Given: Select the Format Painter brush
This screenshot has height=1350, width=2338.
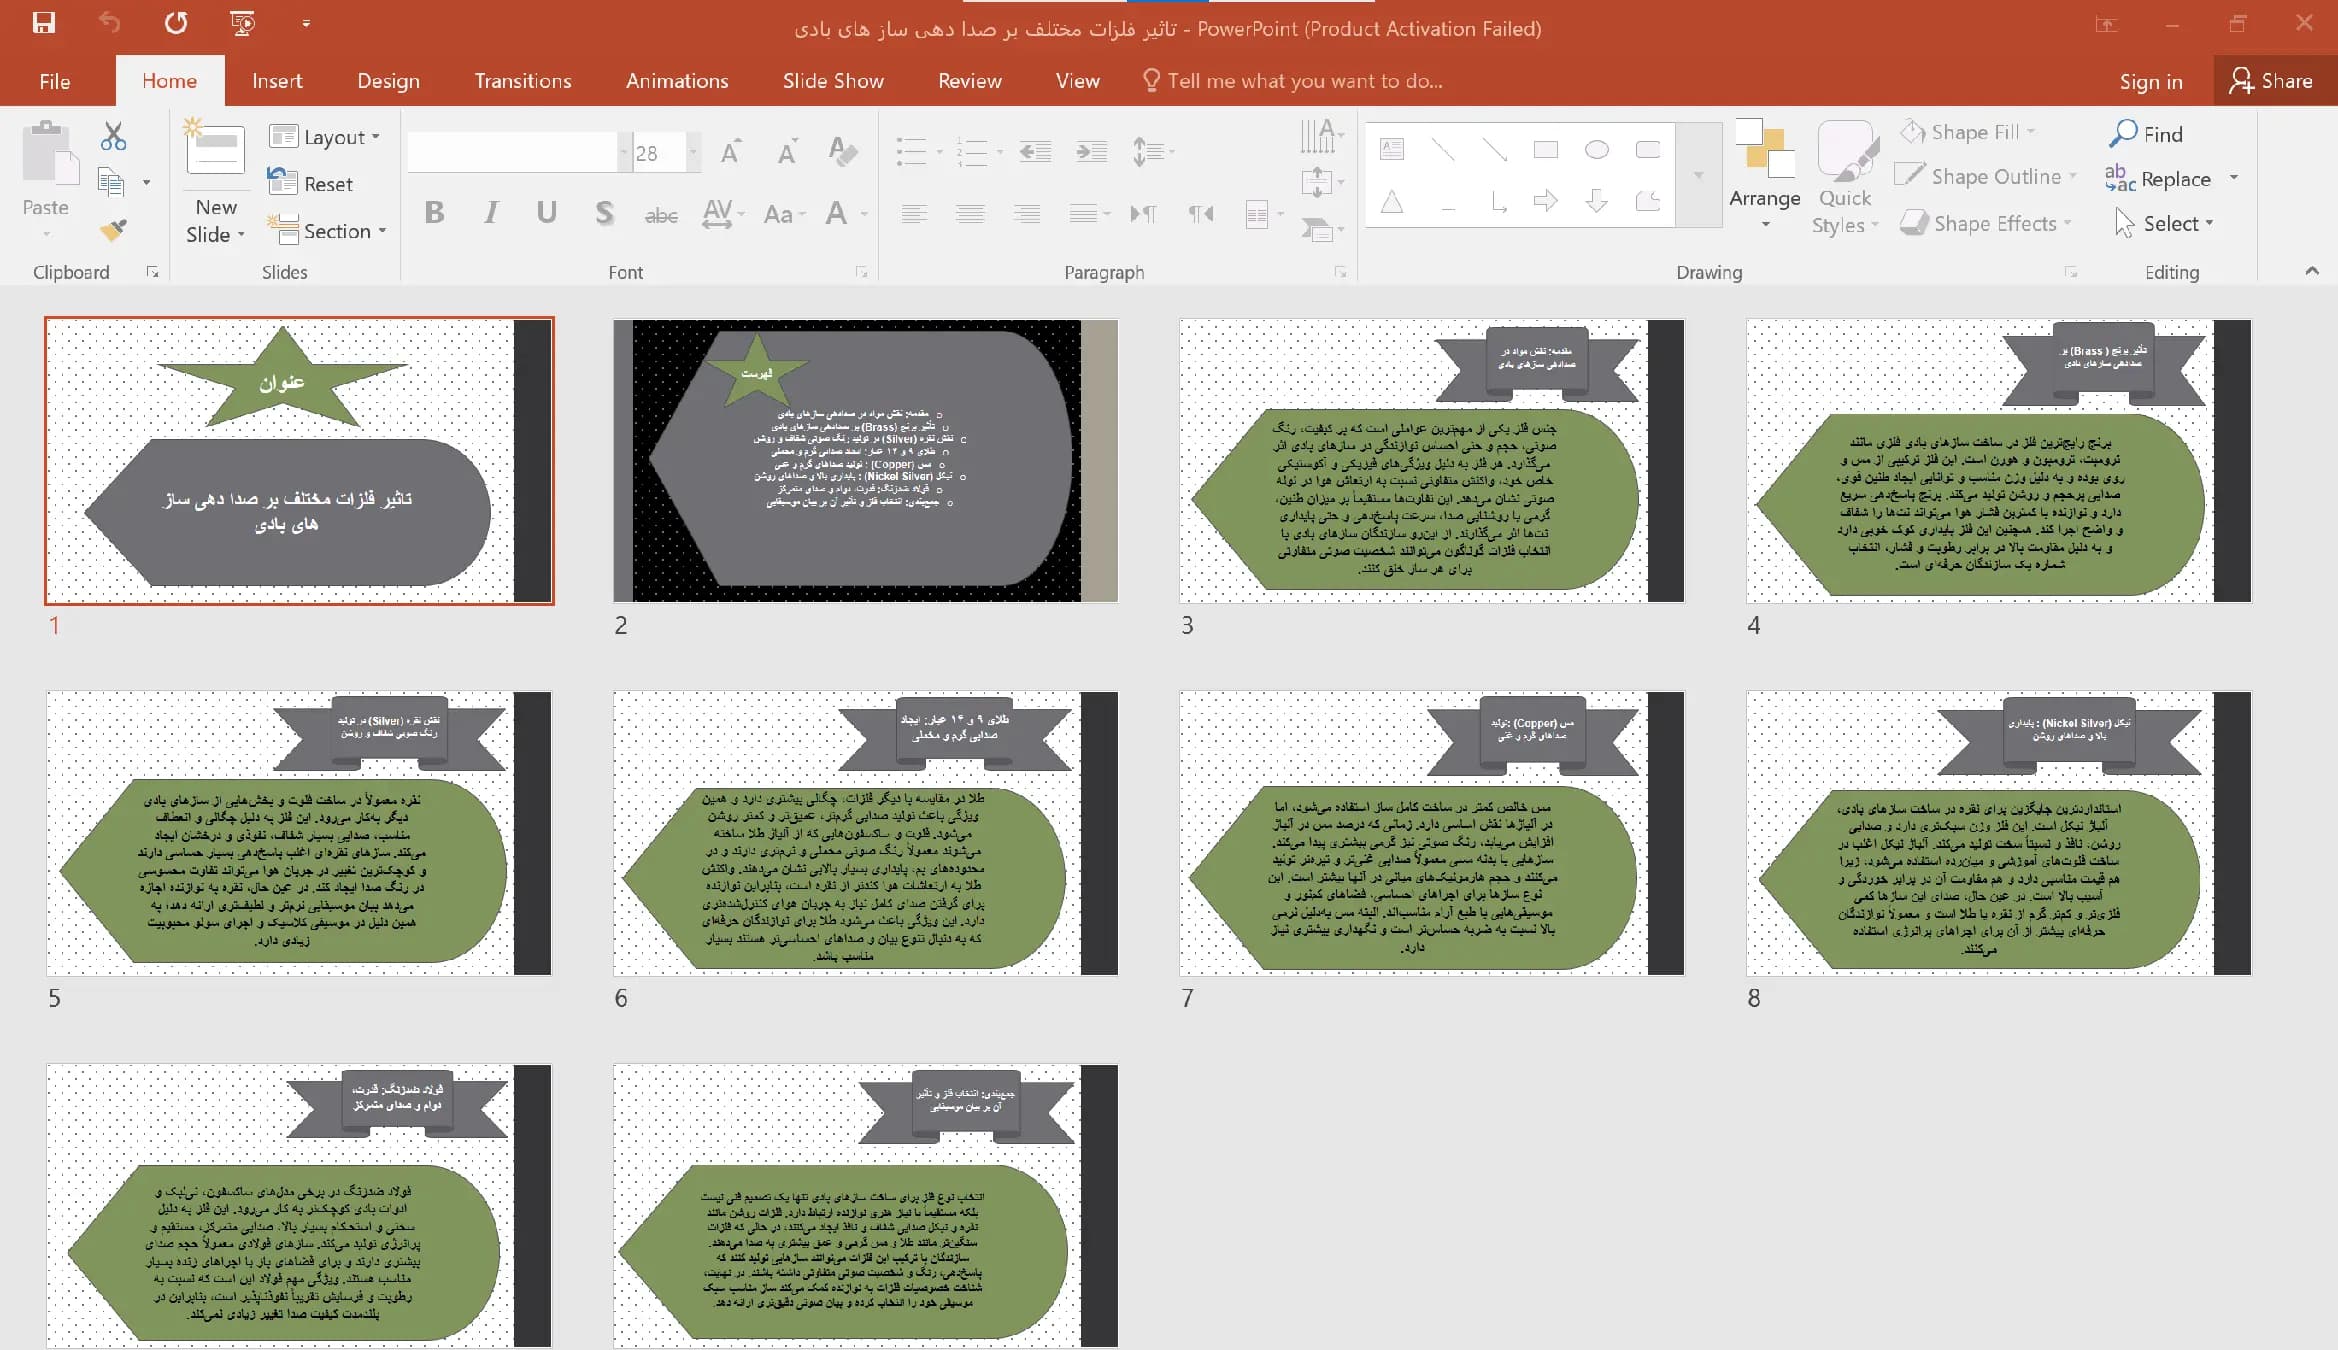Looking at the screenshot, I should point(113,230).
